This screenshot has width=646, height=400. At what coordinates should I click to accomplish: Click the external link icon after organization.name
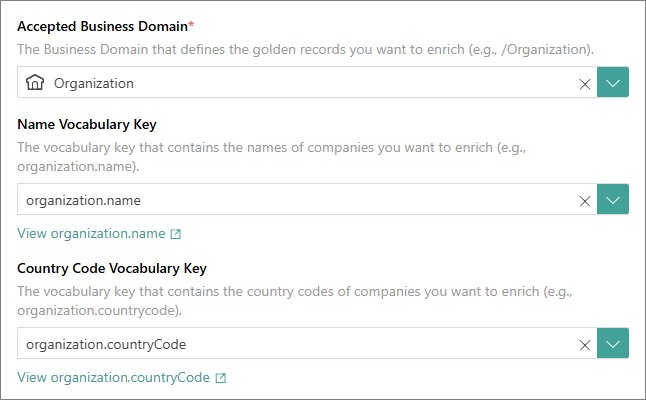coord(176,234)
